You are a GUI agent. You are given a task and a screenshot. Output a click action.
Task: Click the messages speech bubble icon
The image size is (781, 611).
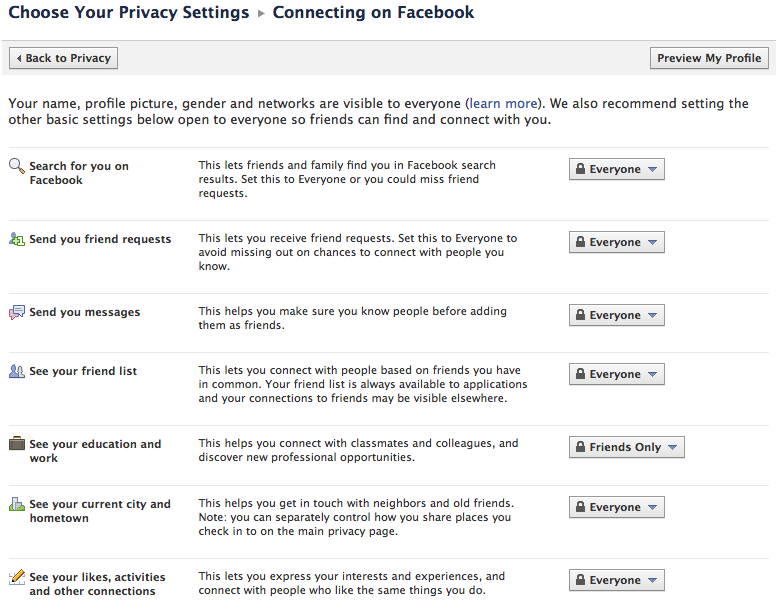click(17, 312)
